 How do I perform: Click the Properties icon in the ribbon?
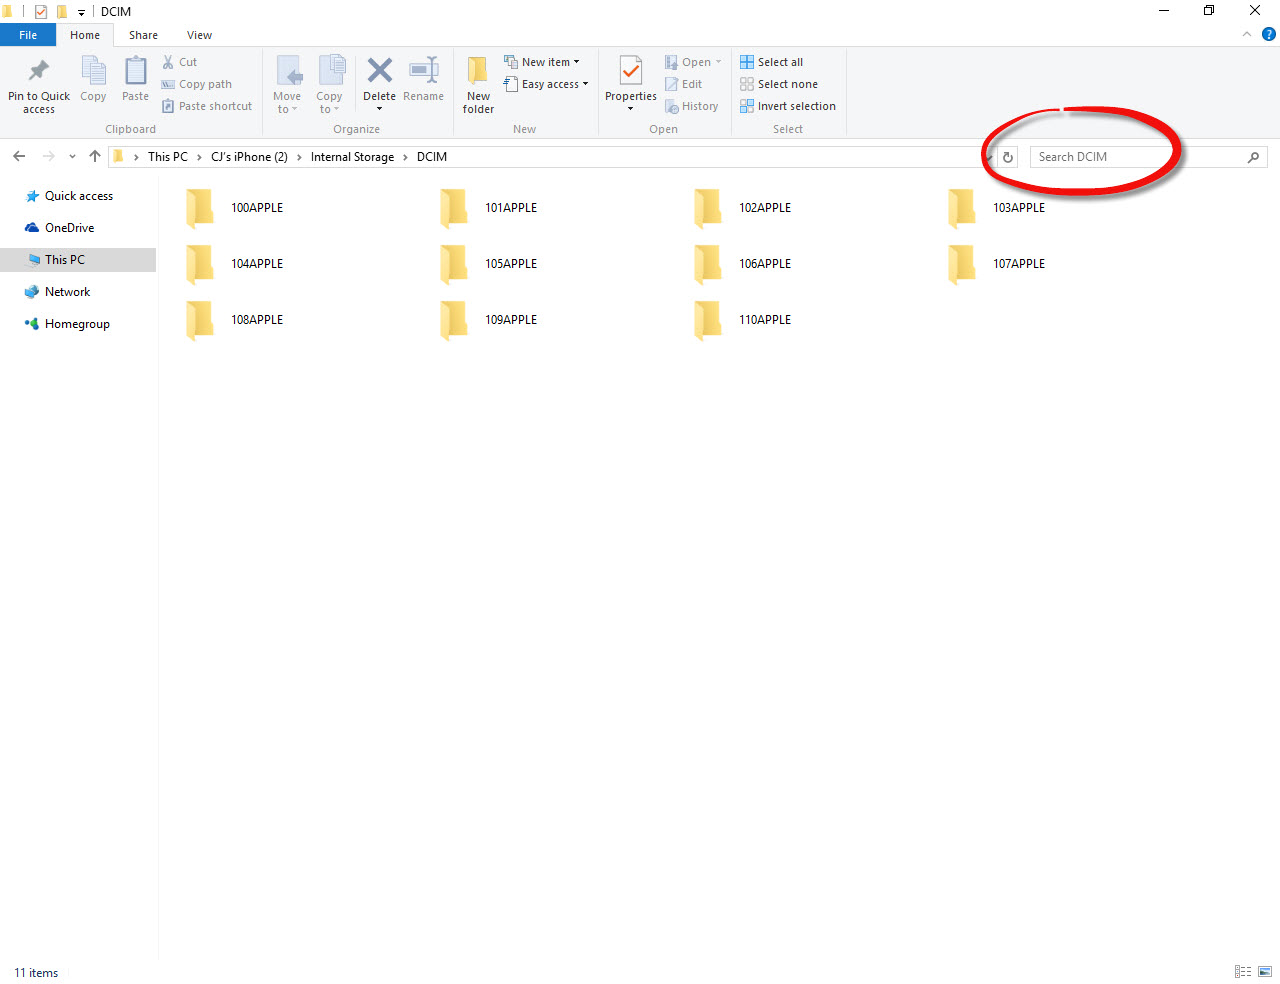[630, 72]
